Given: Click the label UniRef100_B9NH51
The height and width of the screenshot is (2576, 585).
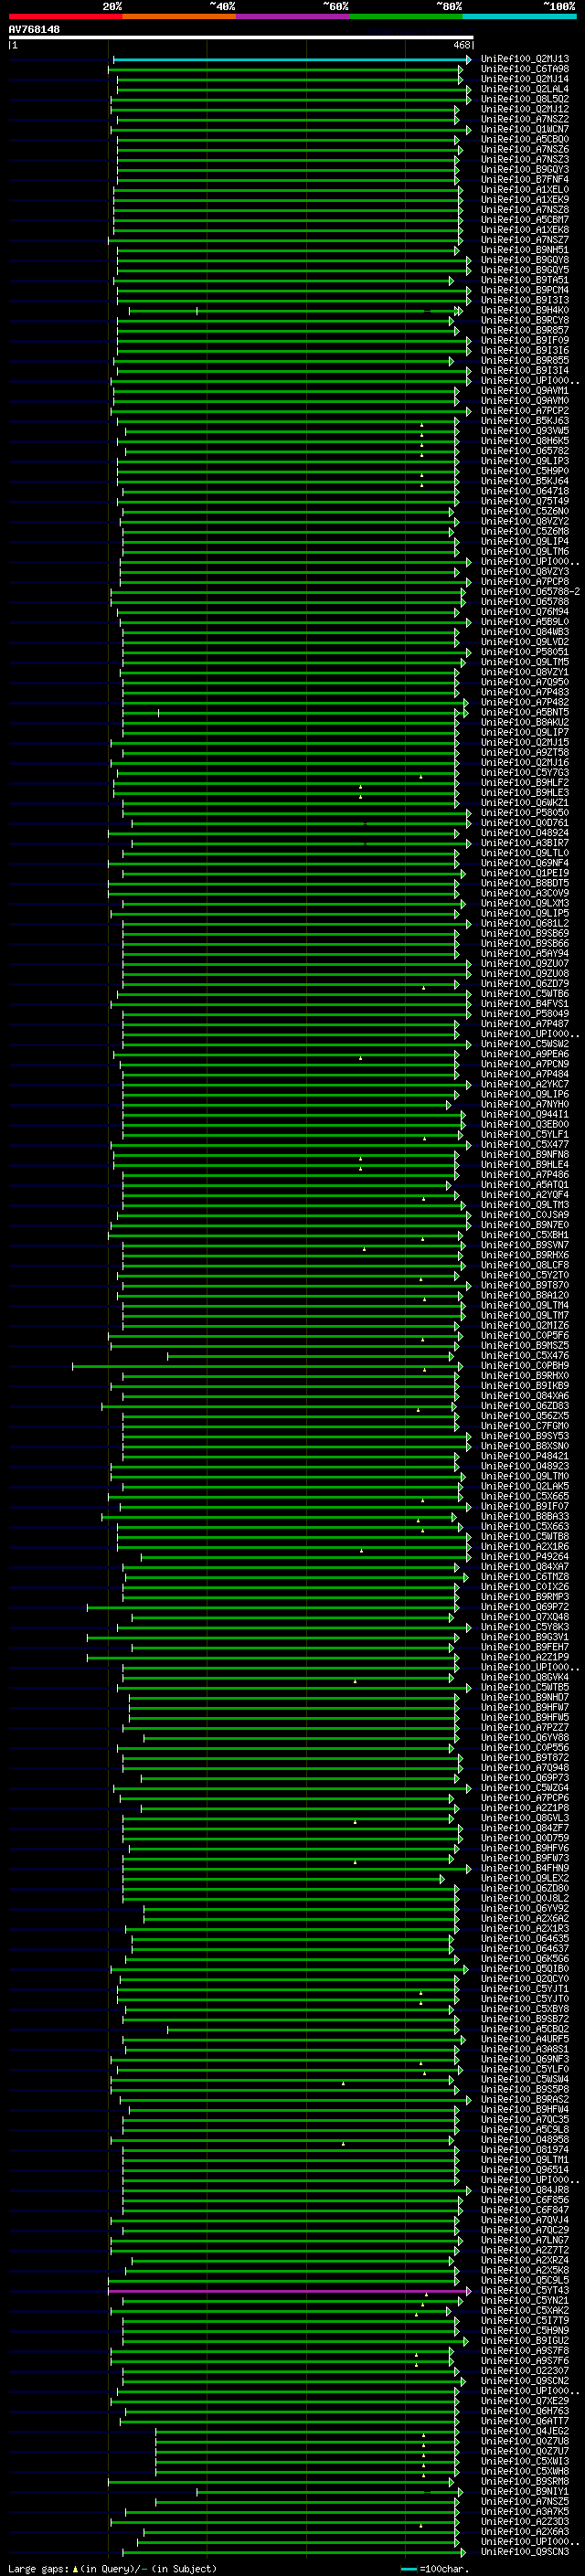Looking at the screenshot, I should pyautogui.click(x=525, y=251).
